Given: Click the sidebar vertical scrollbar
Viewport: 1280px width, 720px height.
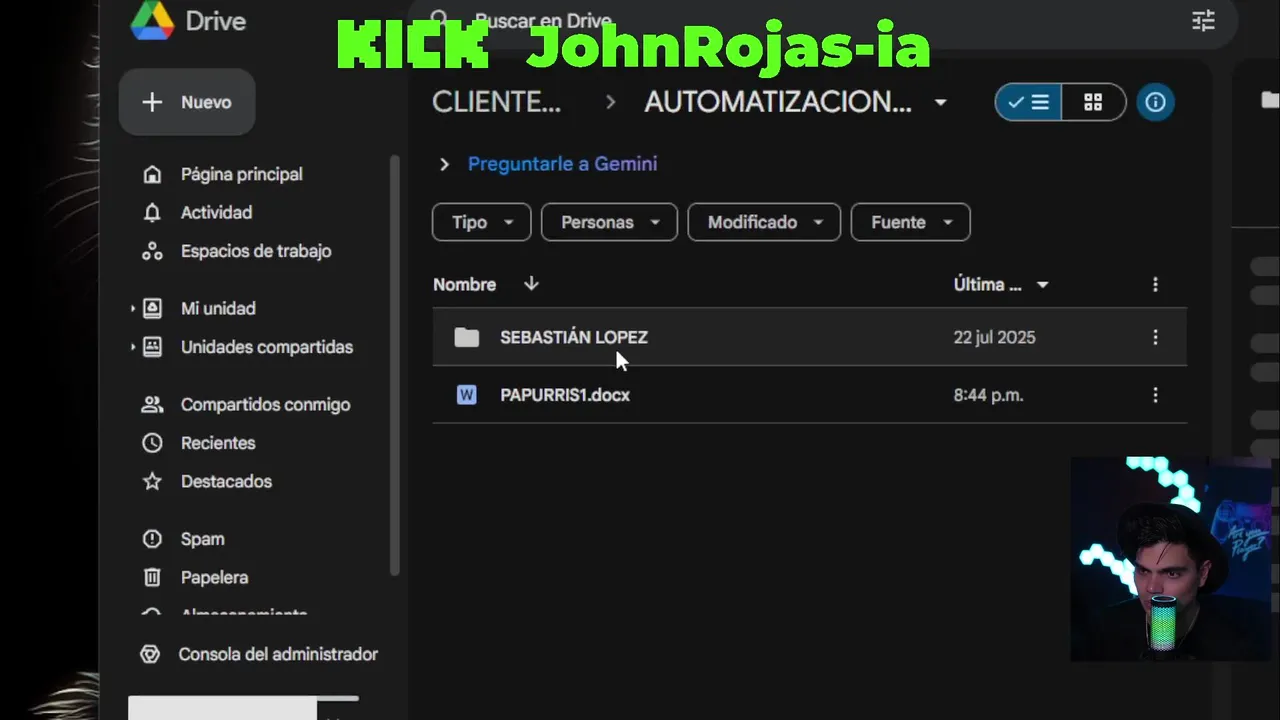Looking at the screenshot, I should point(394,365).
